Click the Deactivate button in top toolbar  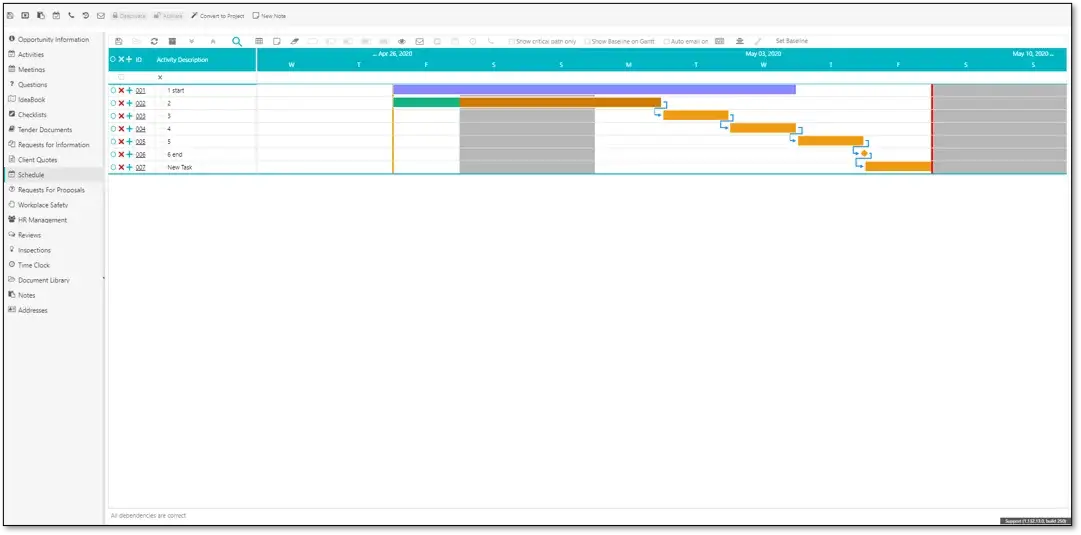point(128,15)
